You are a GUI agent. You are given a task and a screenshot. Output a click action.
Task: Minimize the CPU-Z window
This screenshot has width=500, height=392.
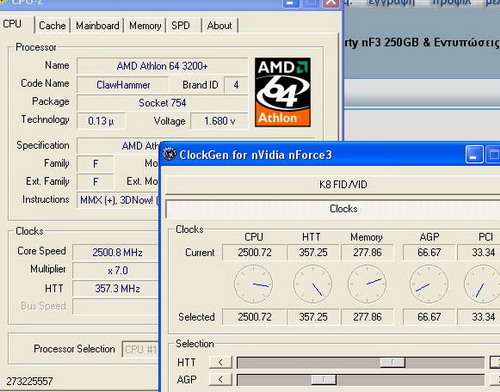(x=290, y=3)
